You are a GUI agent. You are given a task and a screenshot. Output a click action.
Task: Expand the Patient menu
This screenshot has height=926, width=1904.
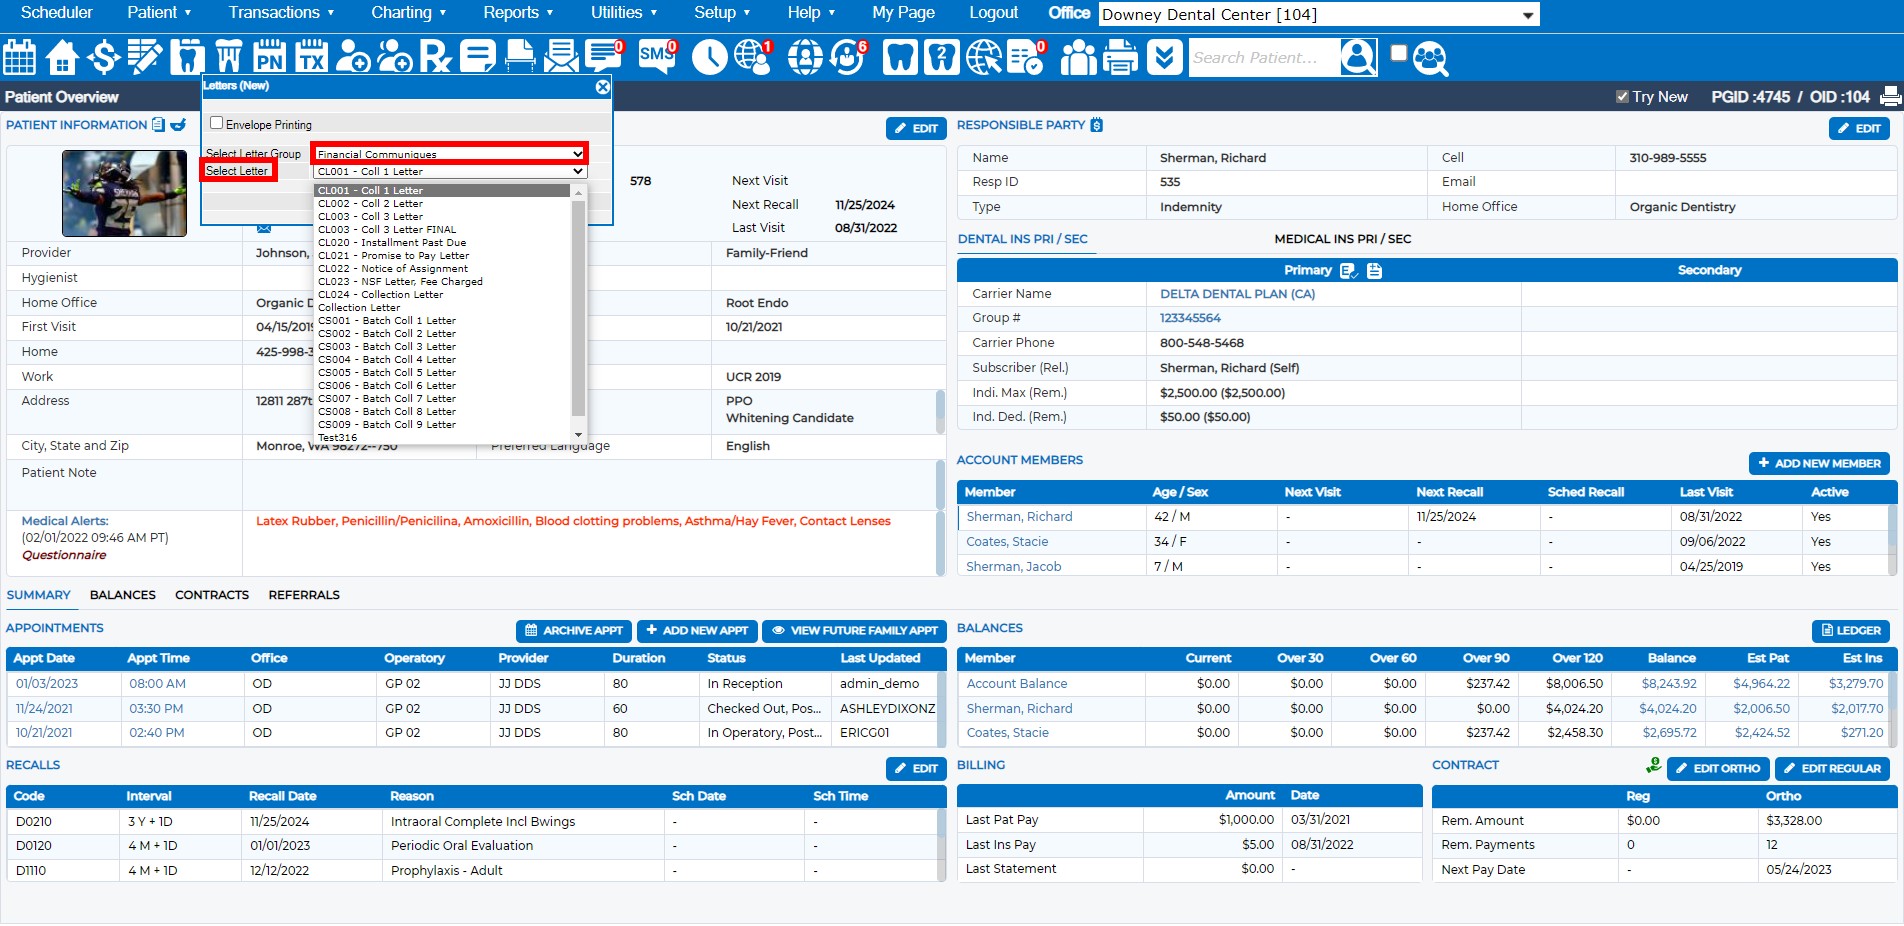click(159, 12)
